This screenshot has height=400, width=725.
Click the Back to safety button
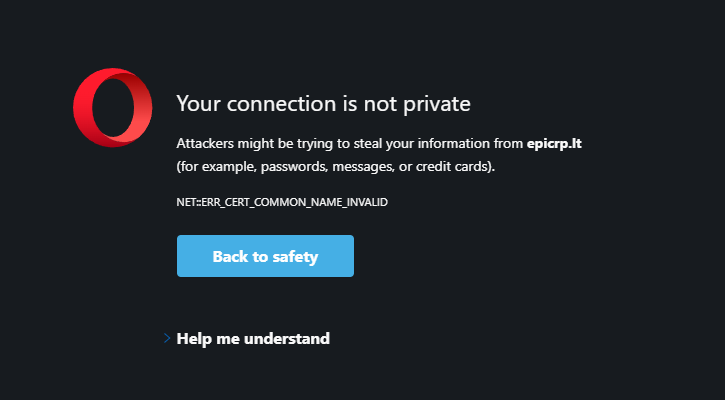click(x=265, y=256)
